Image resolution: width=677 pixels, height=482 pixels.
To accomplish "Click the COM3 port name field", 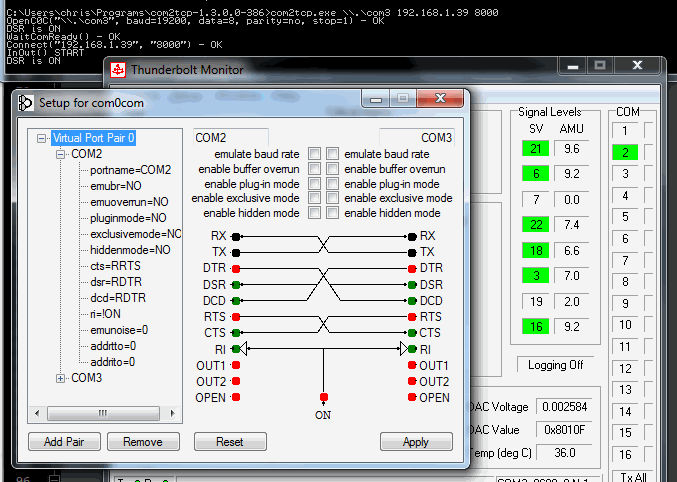I will [x=417, y=137].
